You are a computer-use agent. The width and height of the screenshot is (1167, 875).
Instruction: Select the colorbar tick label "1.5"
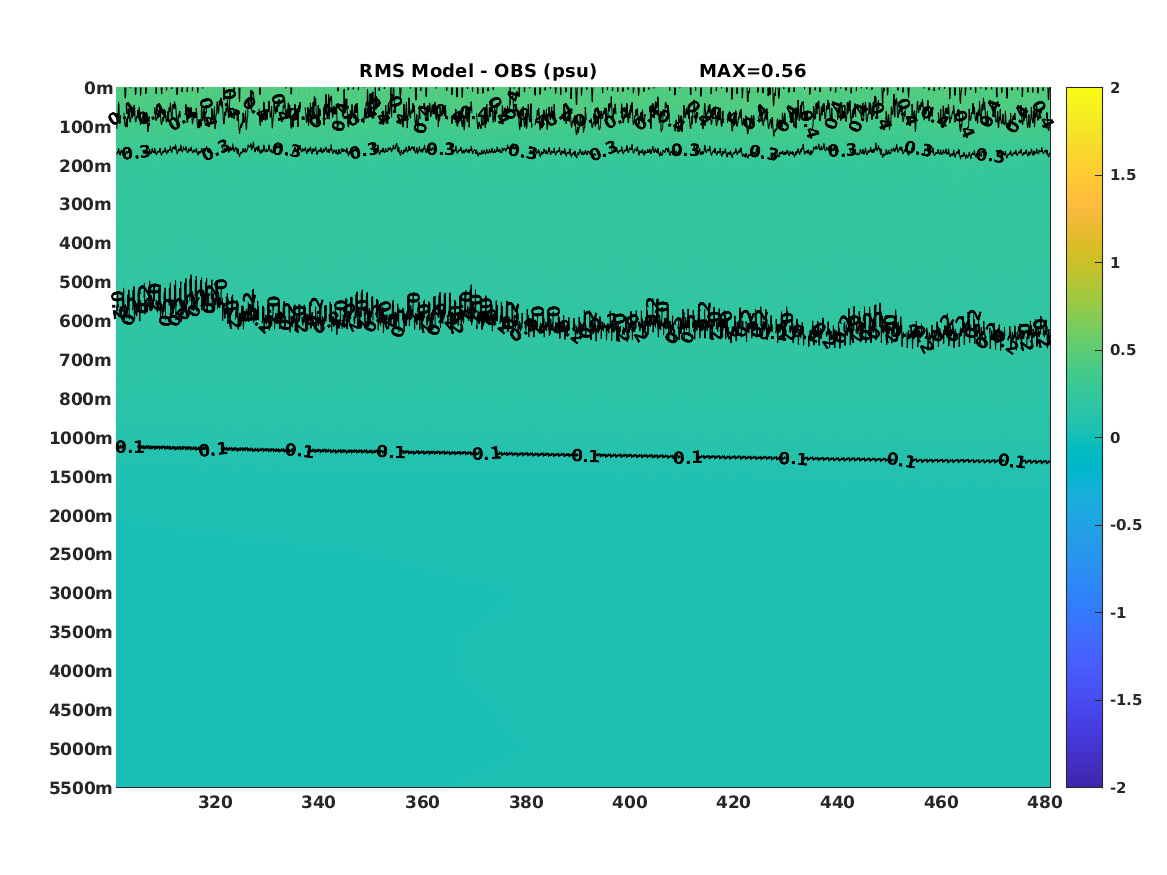coord(1123,175)
